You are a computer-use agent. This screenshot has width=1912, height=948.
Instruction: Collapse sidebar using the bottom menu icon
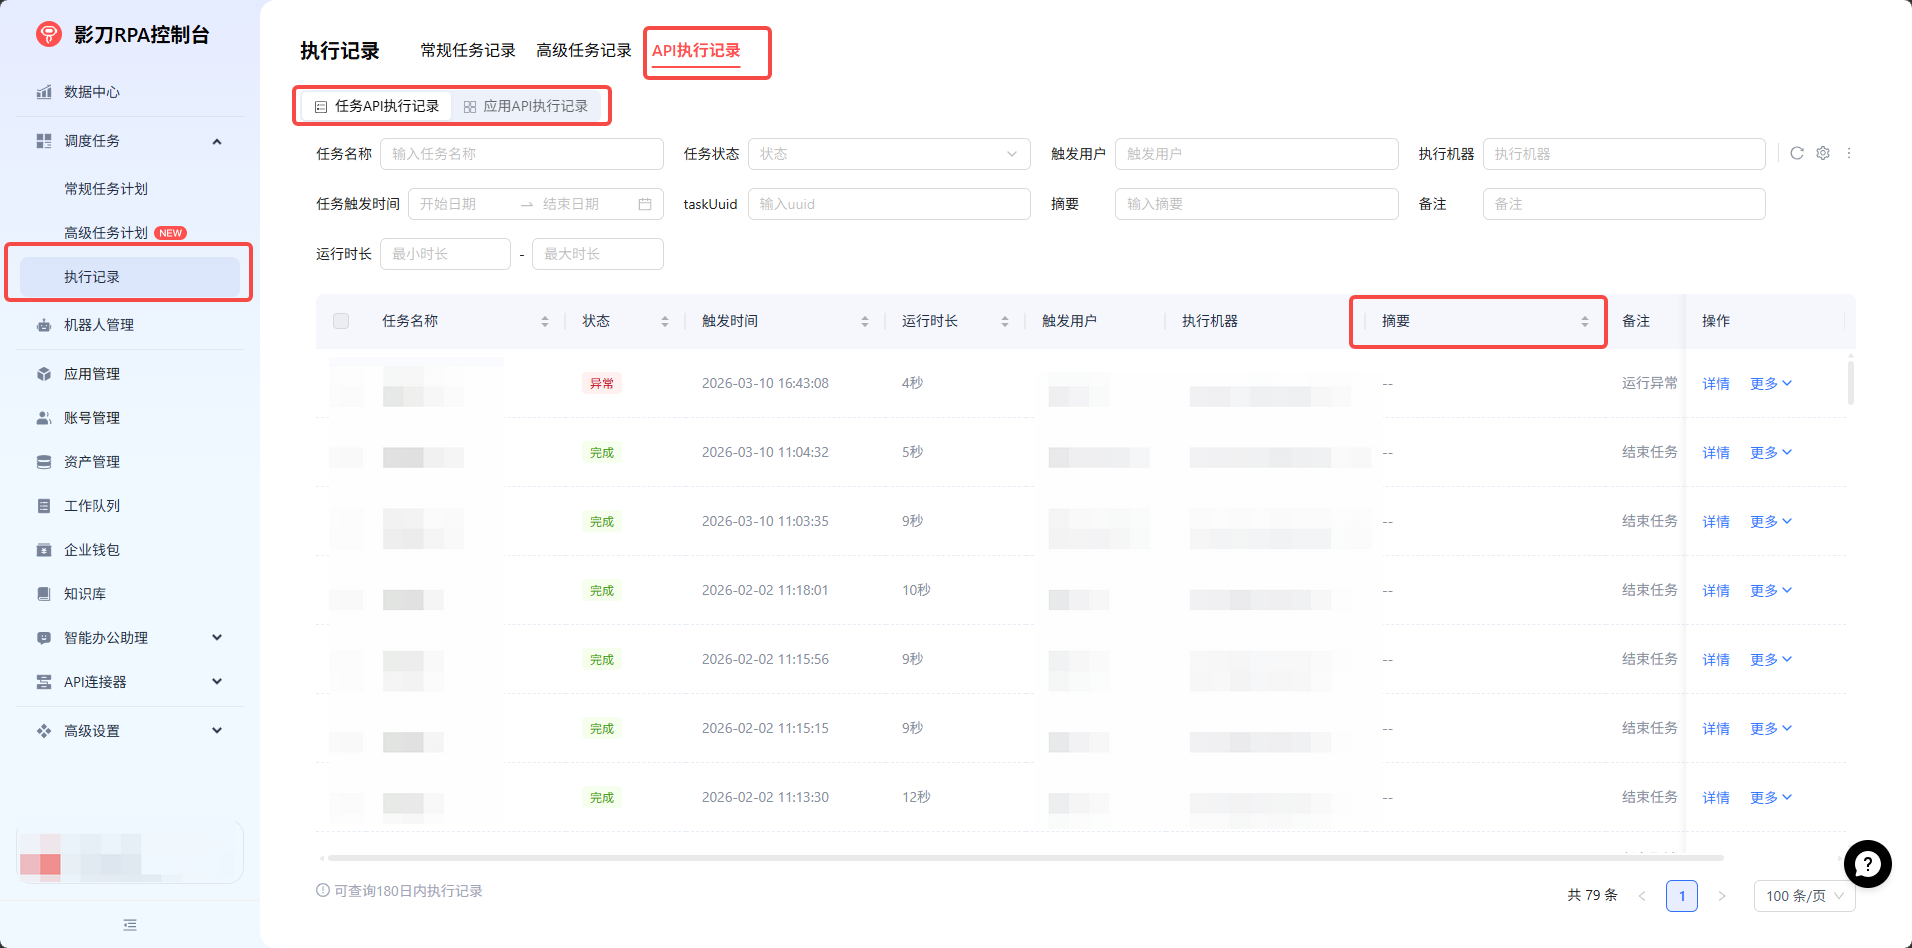point(130,925)
